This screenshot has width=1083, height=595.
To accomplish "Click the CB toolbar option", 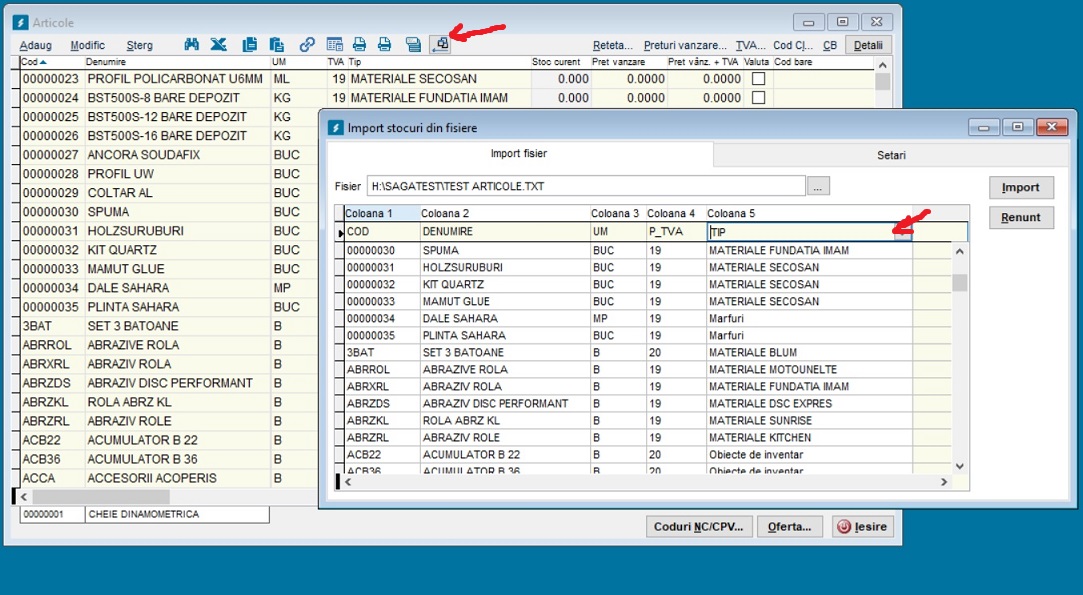I will (x=830, y=45).
